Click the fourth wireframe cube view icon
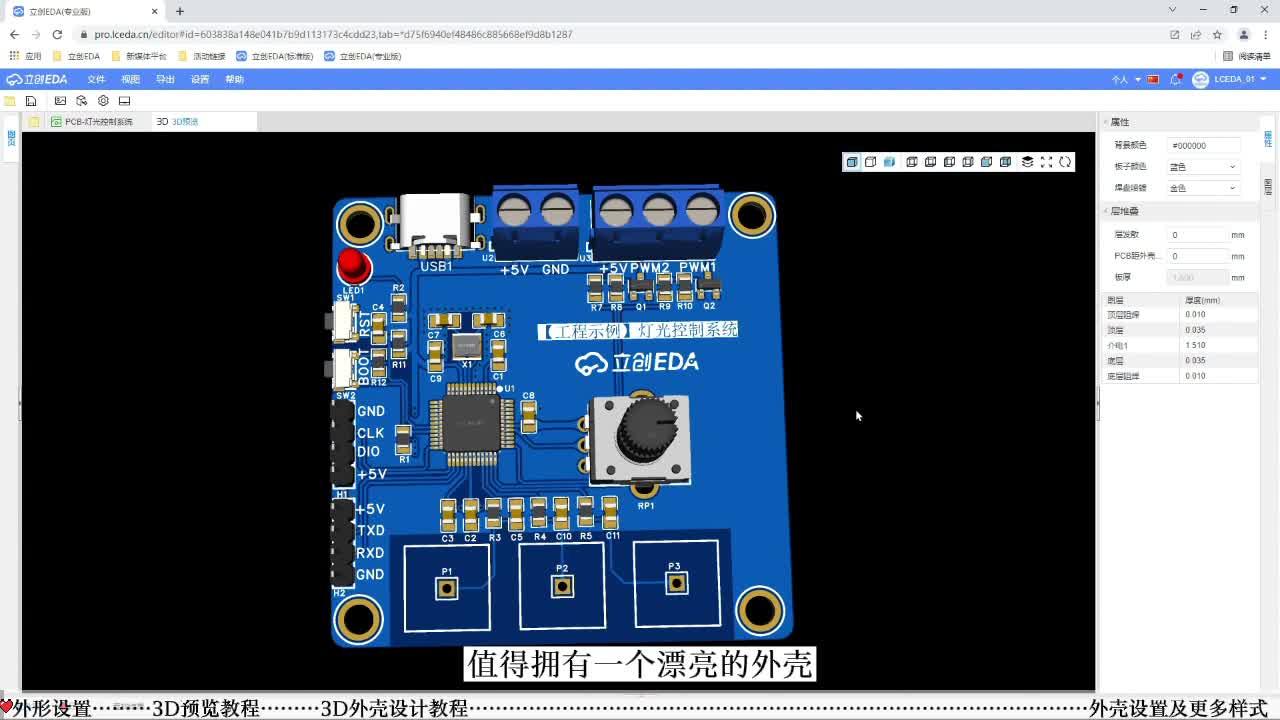 tap(911, 162)
